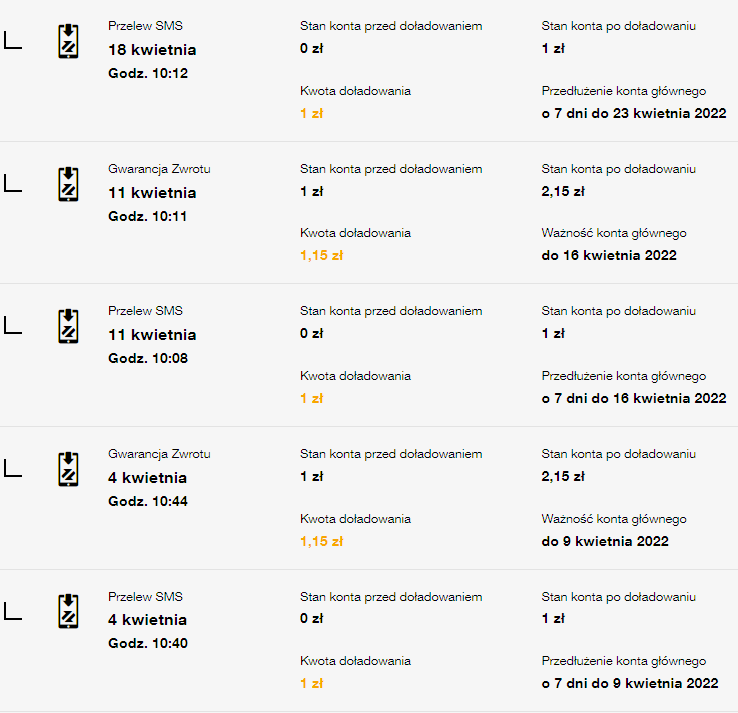This screenshot has height=713, width=738.
Task: Click phone top-up icon for 4 kwietnia Przelew SMS
Action: [x=68, y=612]
